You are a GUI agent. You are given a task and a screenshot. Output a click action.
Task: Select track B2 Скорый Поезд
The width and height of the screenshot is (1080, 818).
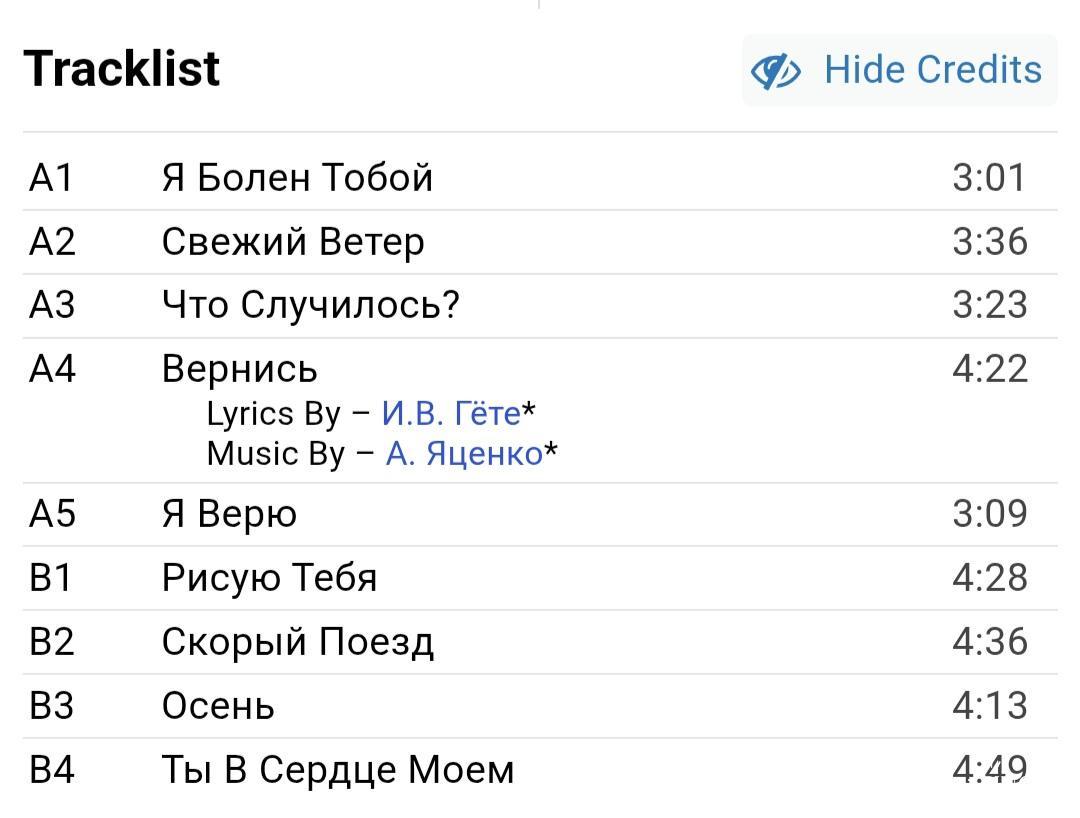pyautogui.click(x=540, y=642)
